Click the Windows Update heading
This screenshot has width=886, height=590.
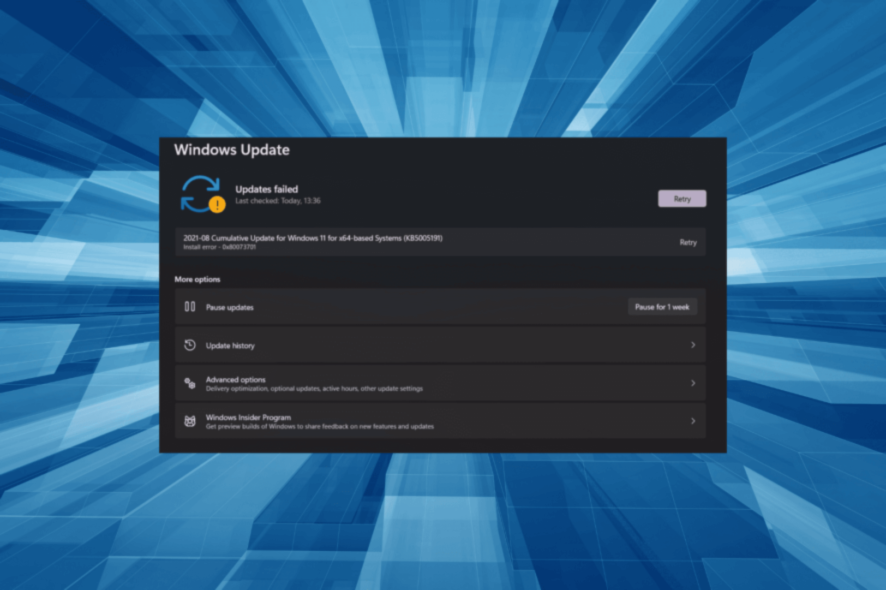(232, 150)
